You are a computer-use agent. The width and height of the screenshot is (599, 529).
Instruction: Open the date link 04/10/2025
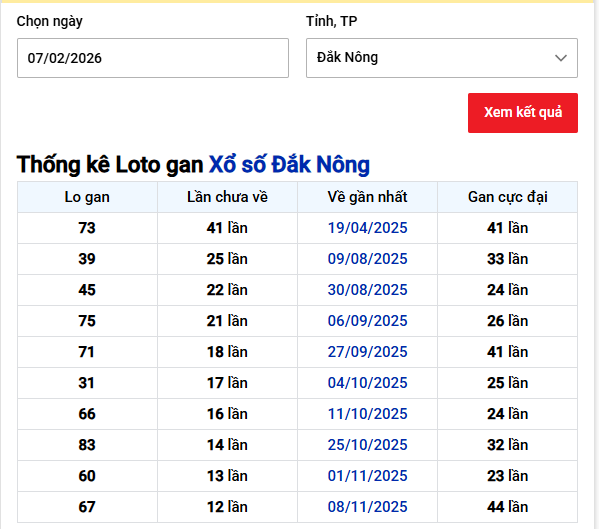pyautogui.click(x=367, y=383)
